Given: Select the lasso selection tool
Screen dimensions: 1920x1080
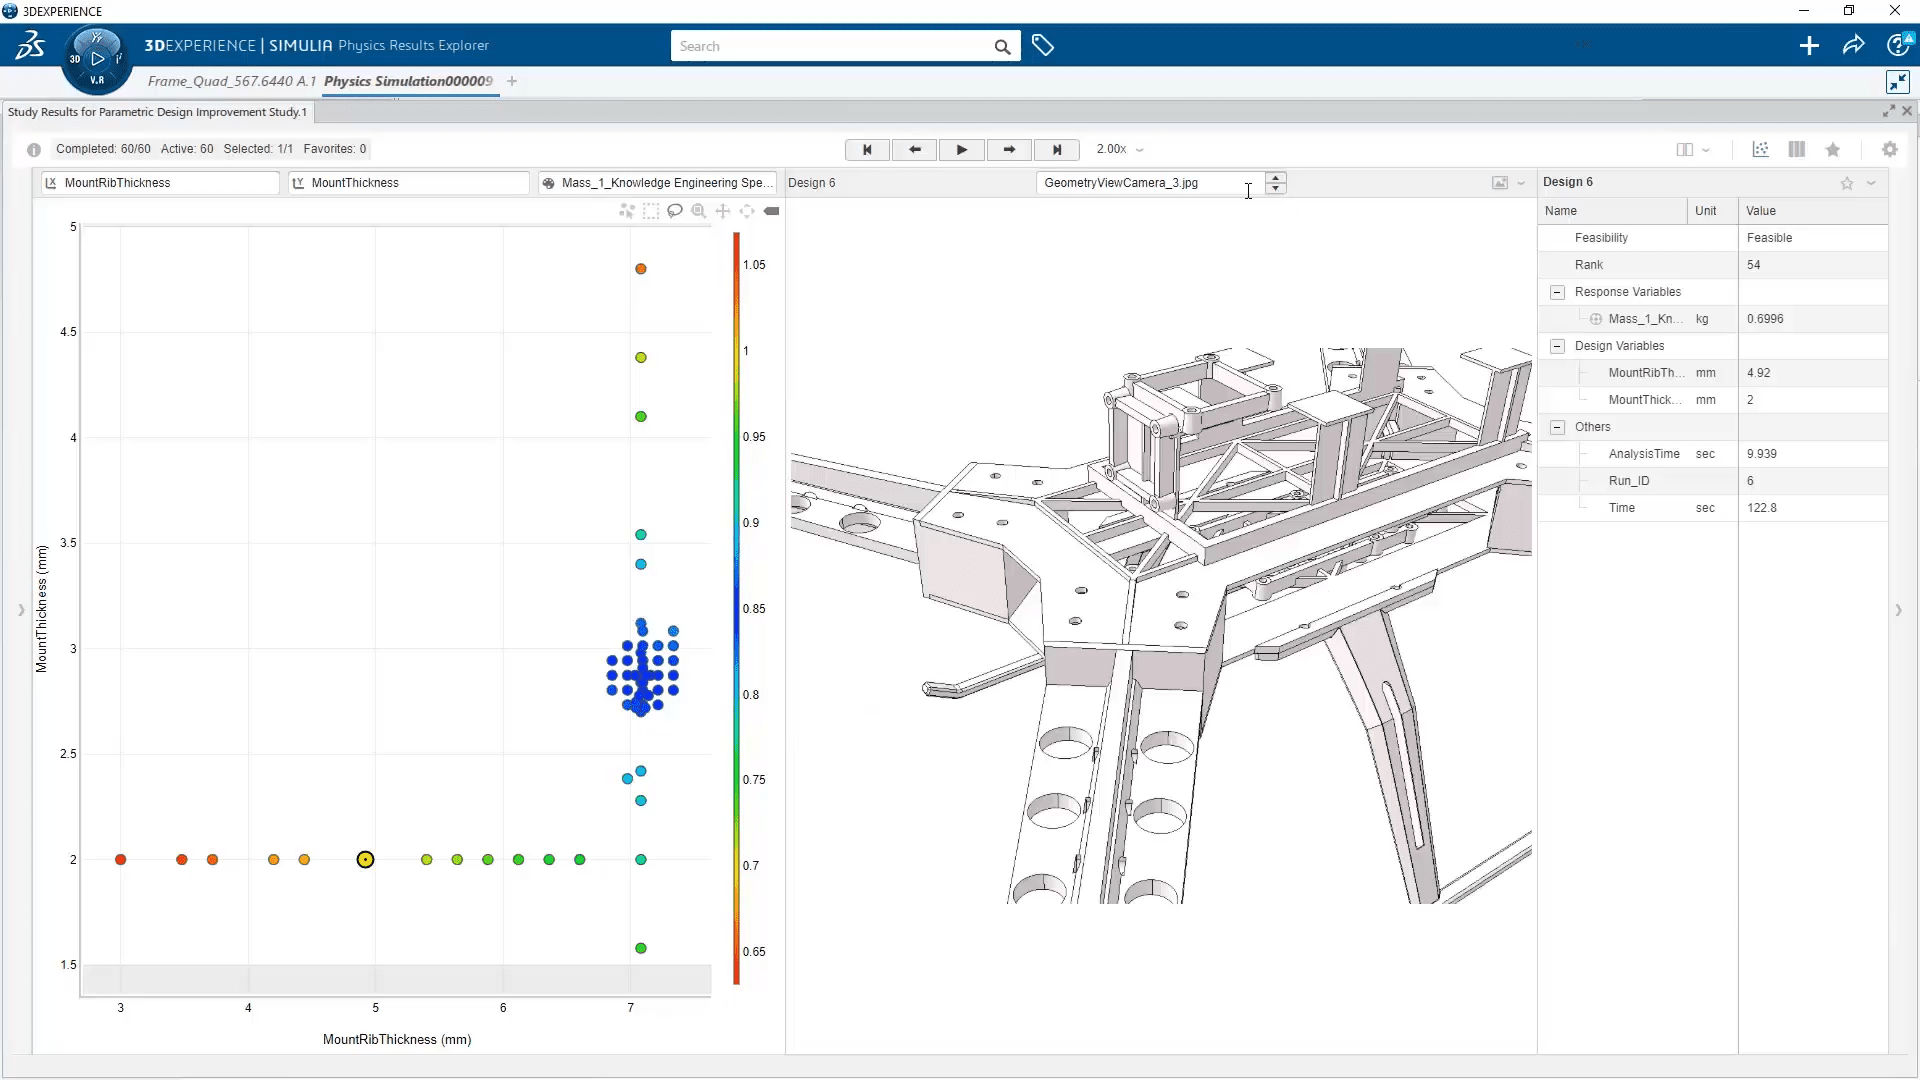Looking at the screenshot, I should (675, 211).
